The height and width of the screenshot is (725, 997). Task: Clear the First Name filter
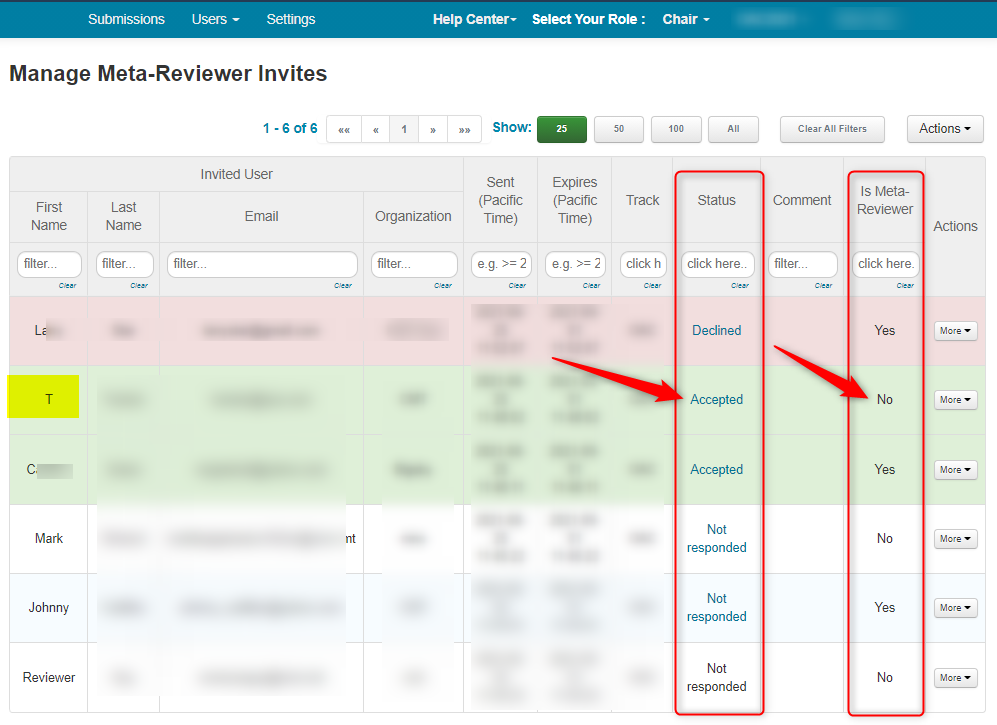(67, 286)
